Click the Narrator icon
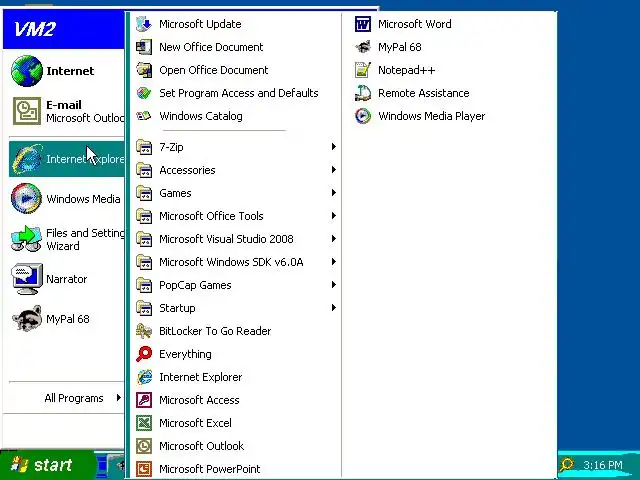This screenshot has height=480, width=640. click(x=27, y=279)
